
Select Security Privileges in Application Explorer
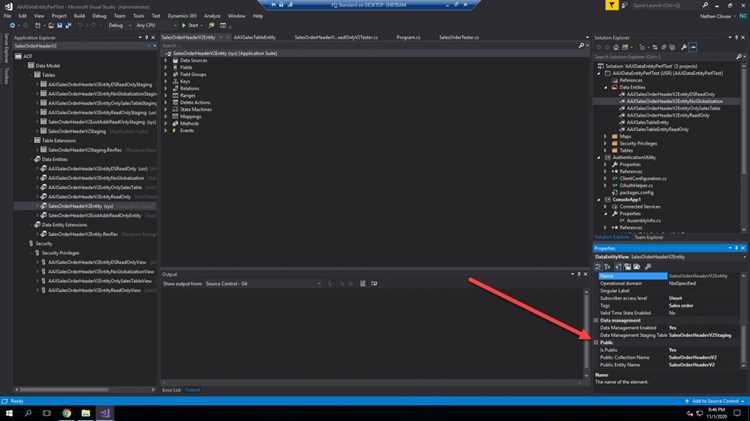pyautogui.click(x=60, y=253)
